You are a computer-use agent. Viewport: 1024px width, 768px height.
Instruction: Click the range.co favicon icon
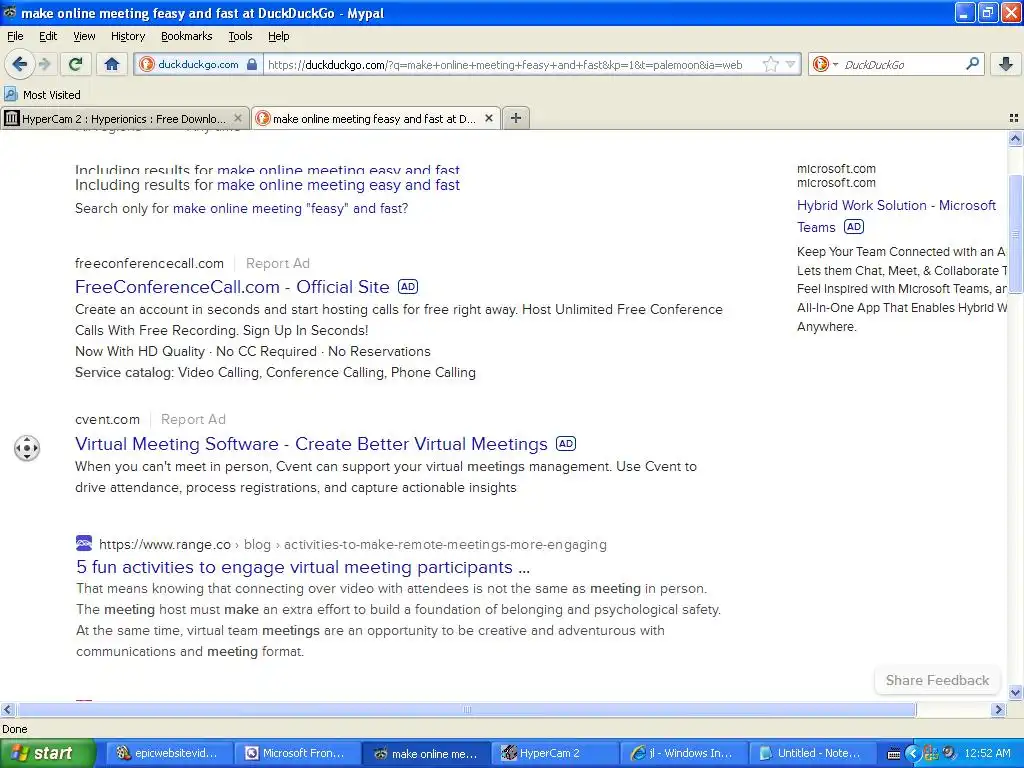(84, 543)
